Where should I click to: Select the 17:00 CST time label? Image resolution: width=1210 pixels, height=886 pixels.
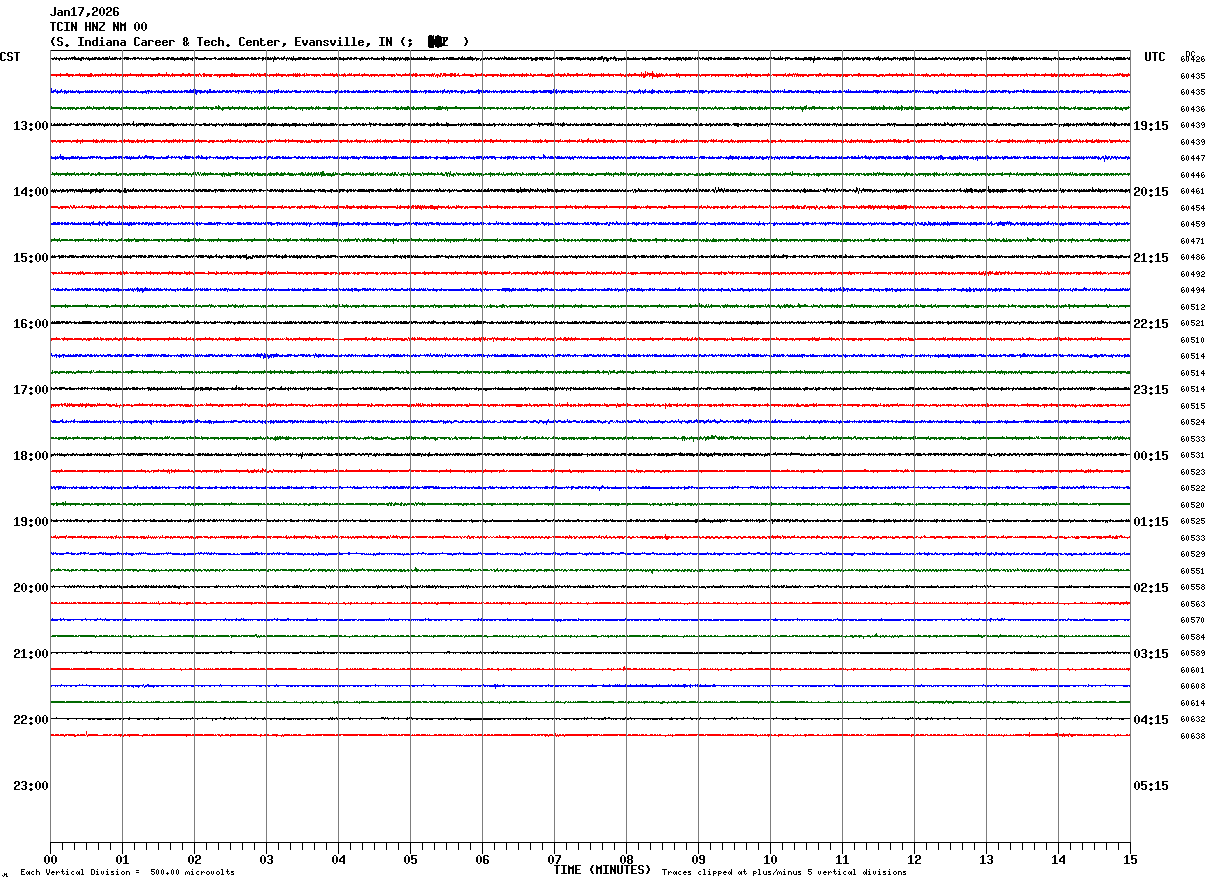[30, 390]
